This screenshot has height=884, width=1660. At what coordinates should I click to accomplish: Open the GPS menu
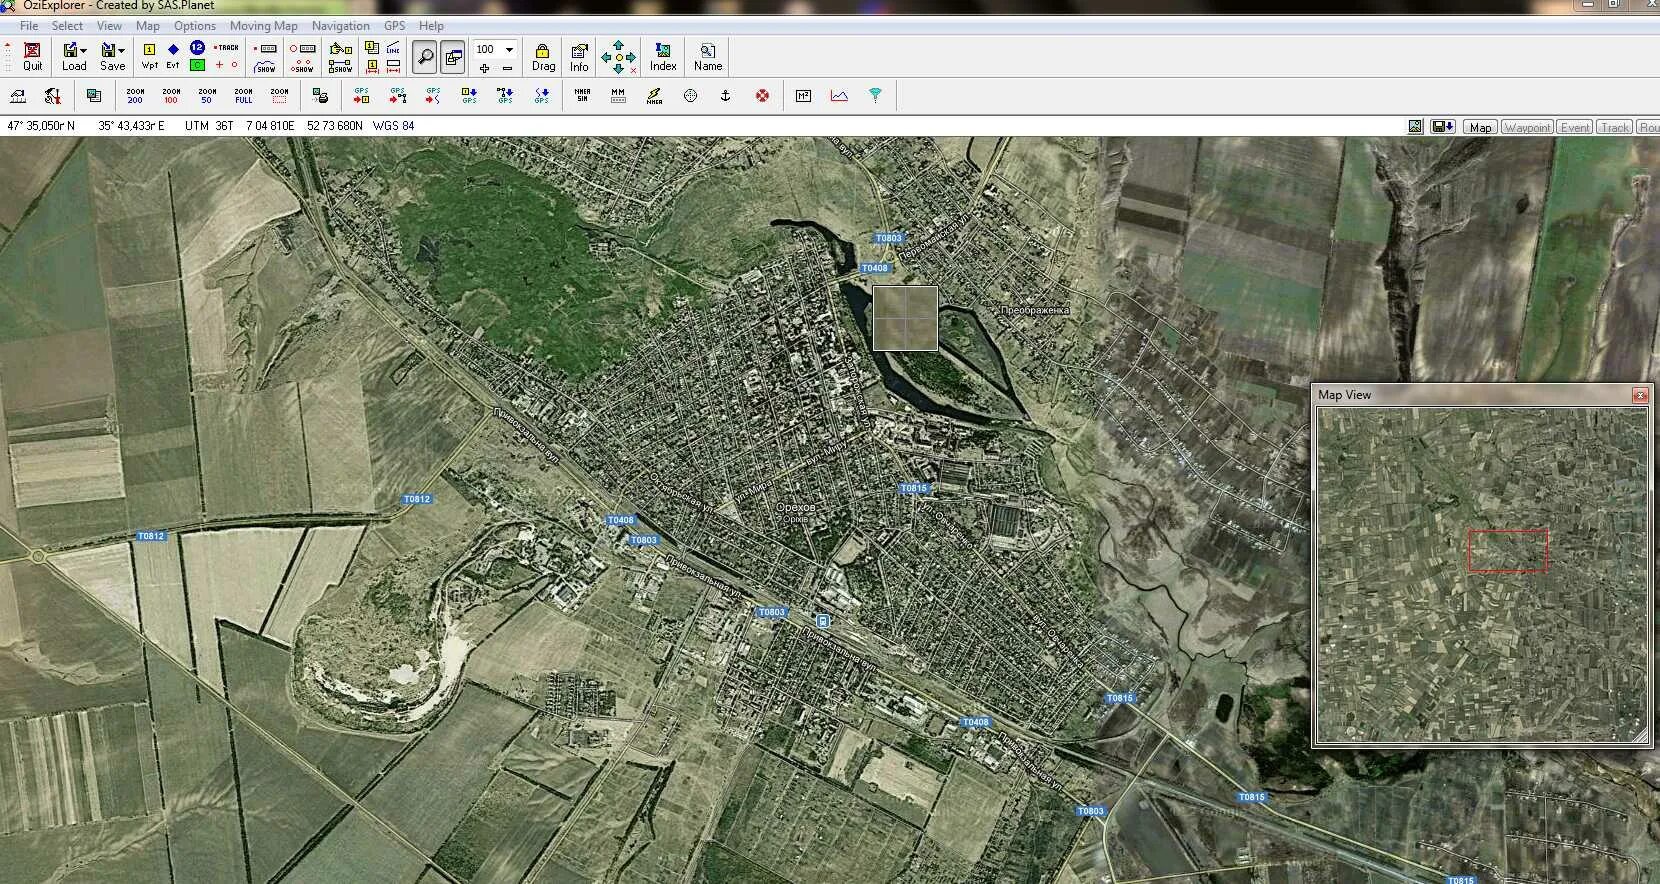(395, 26)
